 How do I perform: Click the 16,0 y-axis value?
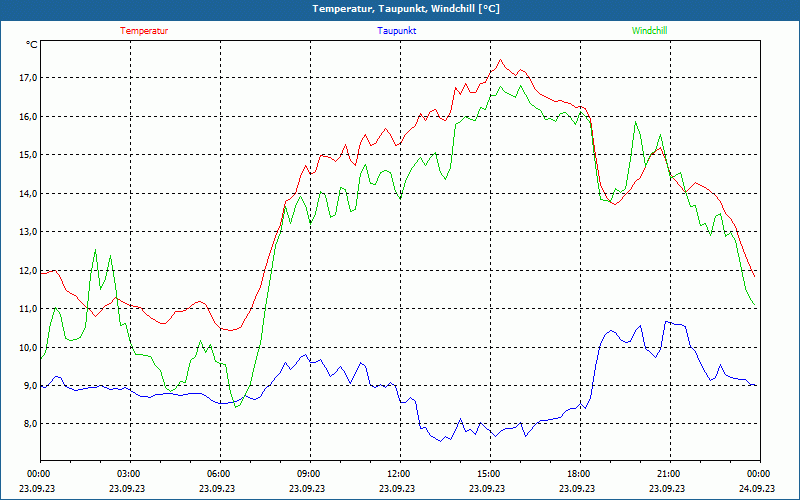click(x=28, y=116)
